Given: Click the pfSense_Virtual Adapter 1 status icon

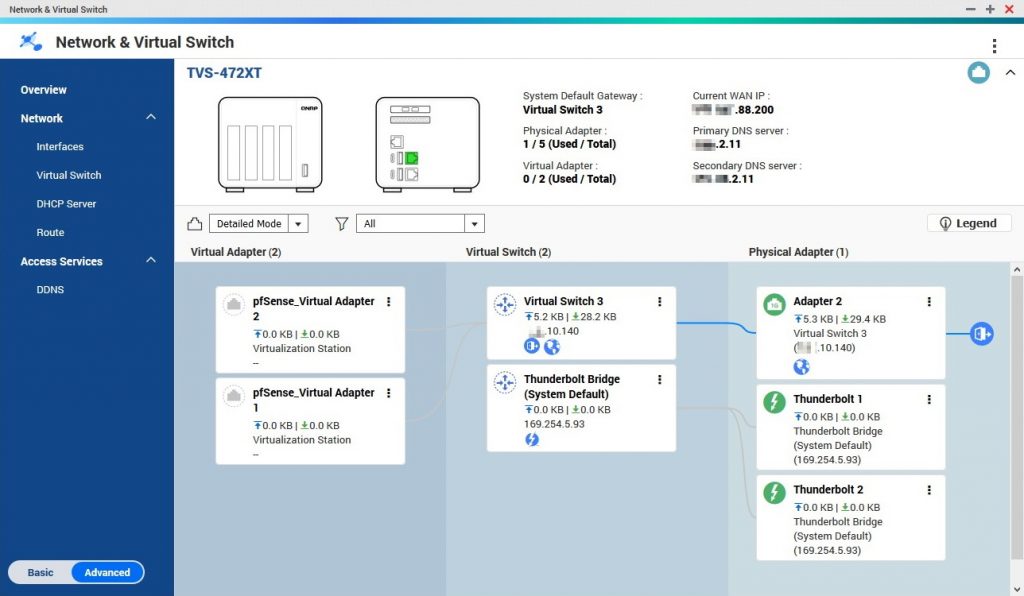Looking at the screenshot, I should pyautogui.click(x=234, y=396).
